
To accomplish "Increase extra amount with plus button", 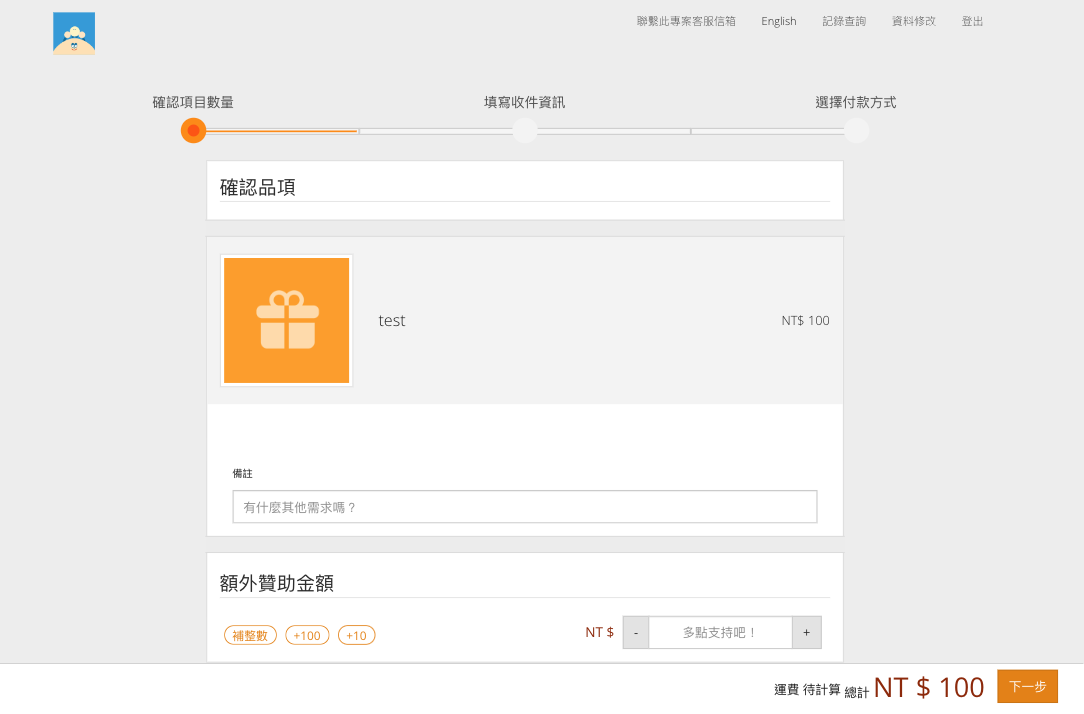I will pos(807,632).
